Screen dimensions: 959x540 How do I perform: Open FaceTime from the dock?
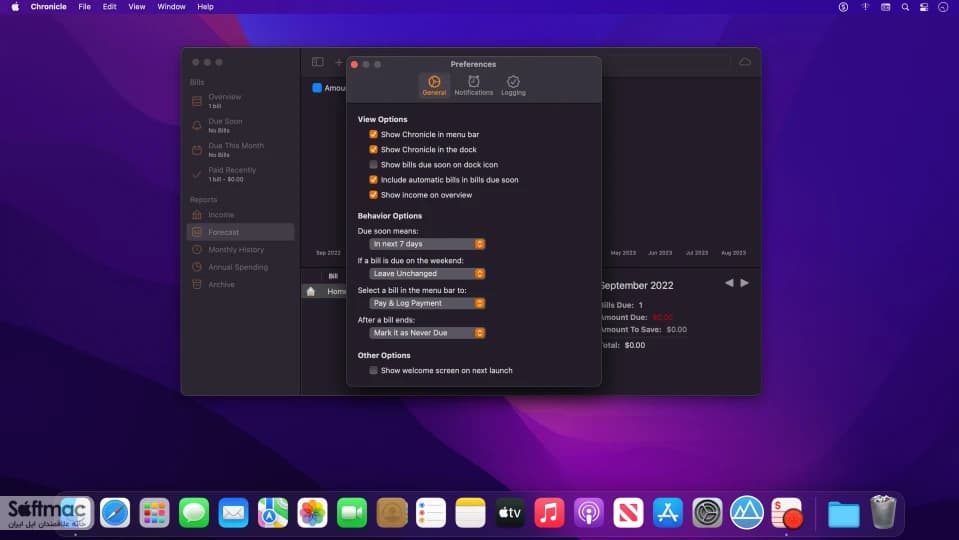coord(352,512)
